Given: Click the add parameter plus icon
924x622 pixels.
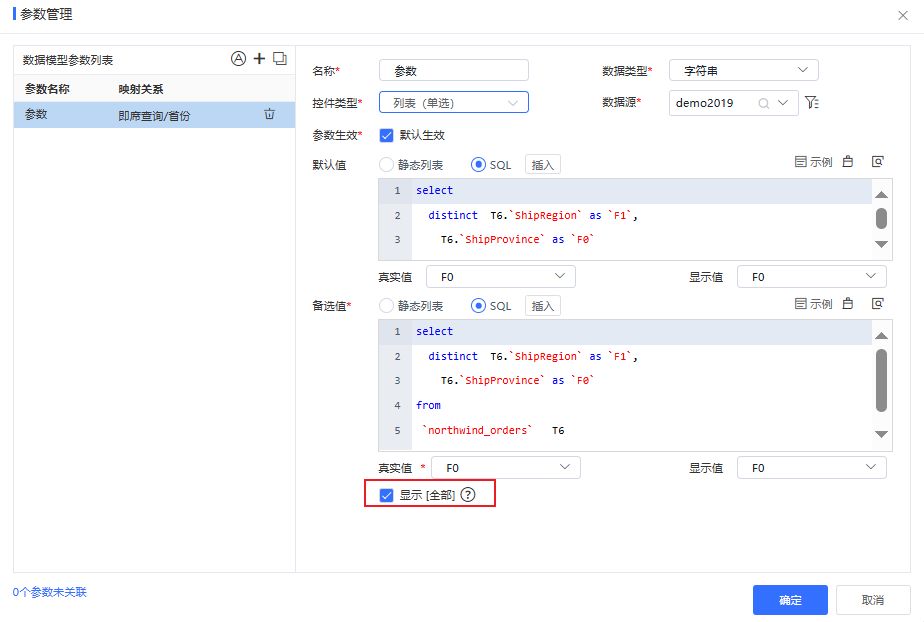Looking at the screenshot, I should [259, 58].
